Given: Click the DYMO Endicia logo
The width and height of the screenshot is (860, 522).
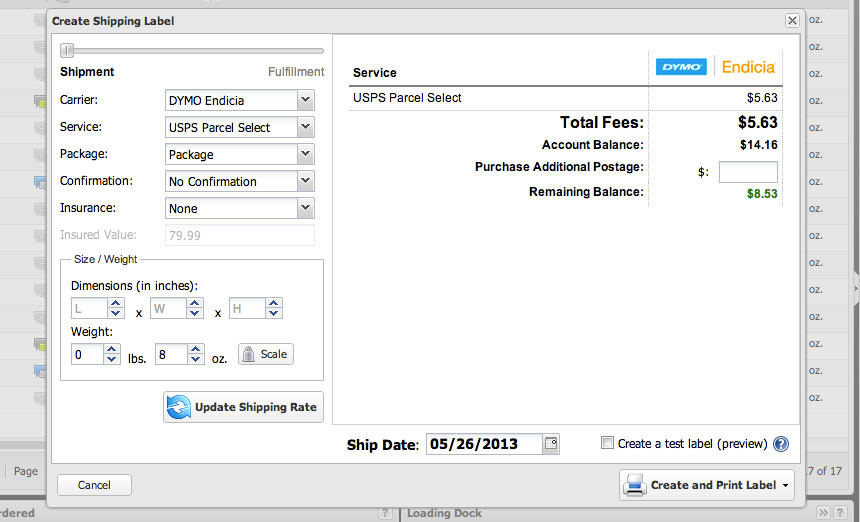Looking at the screenshot, I should (x=716, y=67).
